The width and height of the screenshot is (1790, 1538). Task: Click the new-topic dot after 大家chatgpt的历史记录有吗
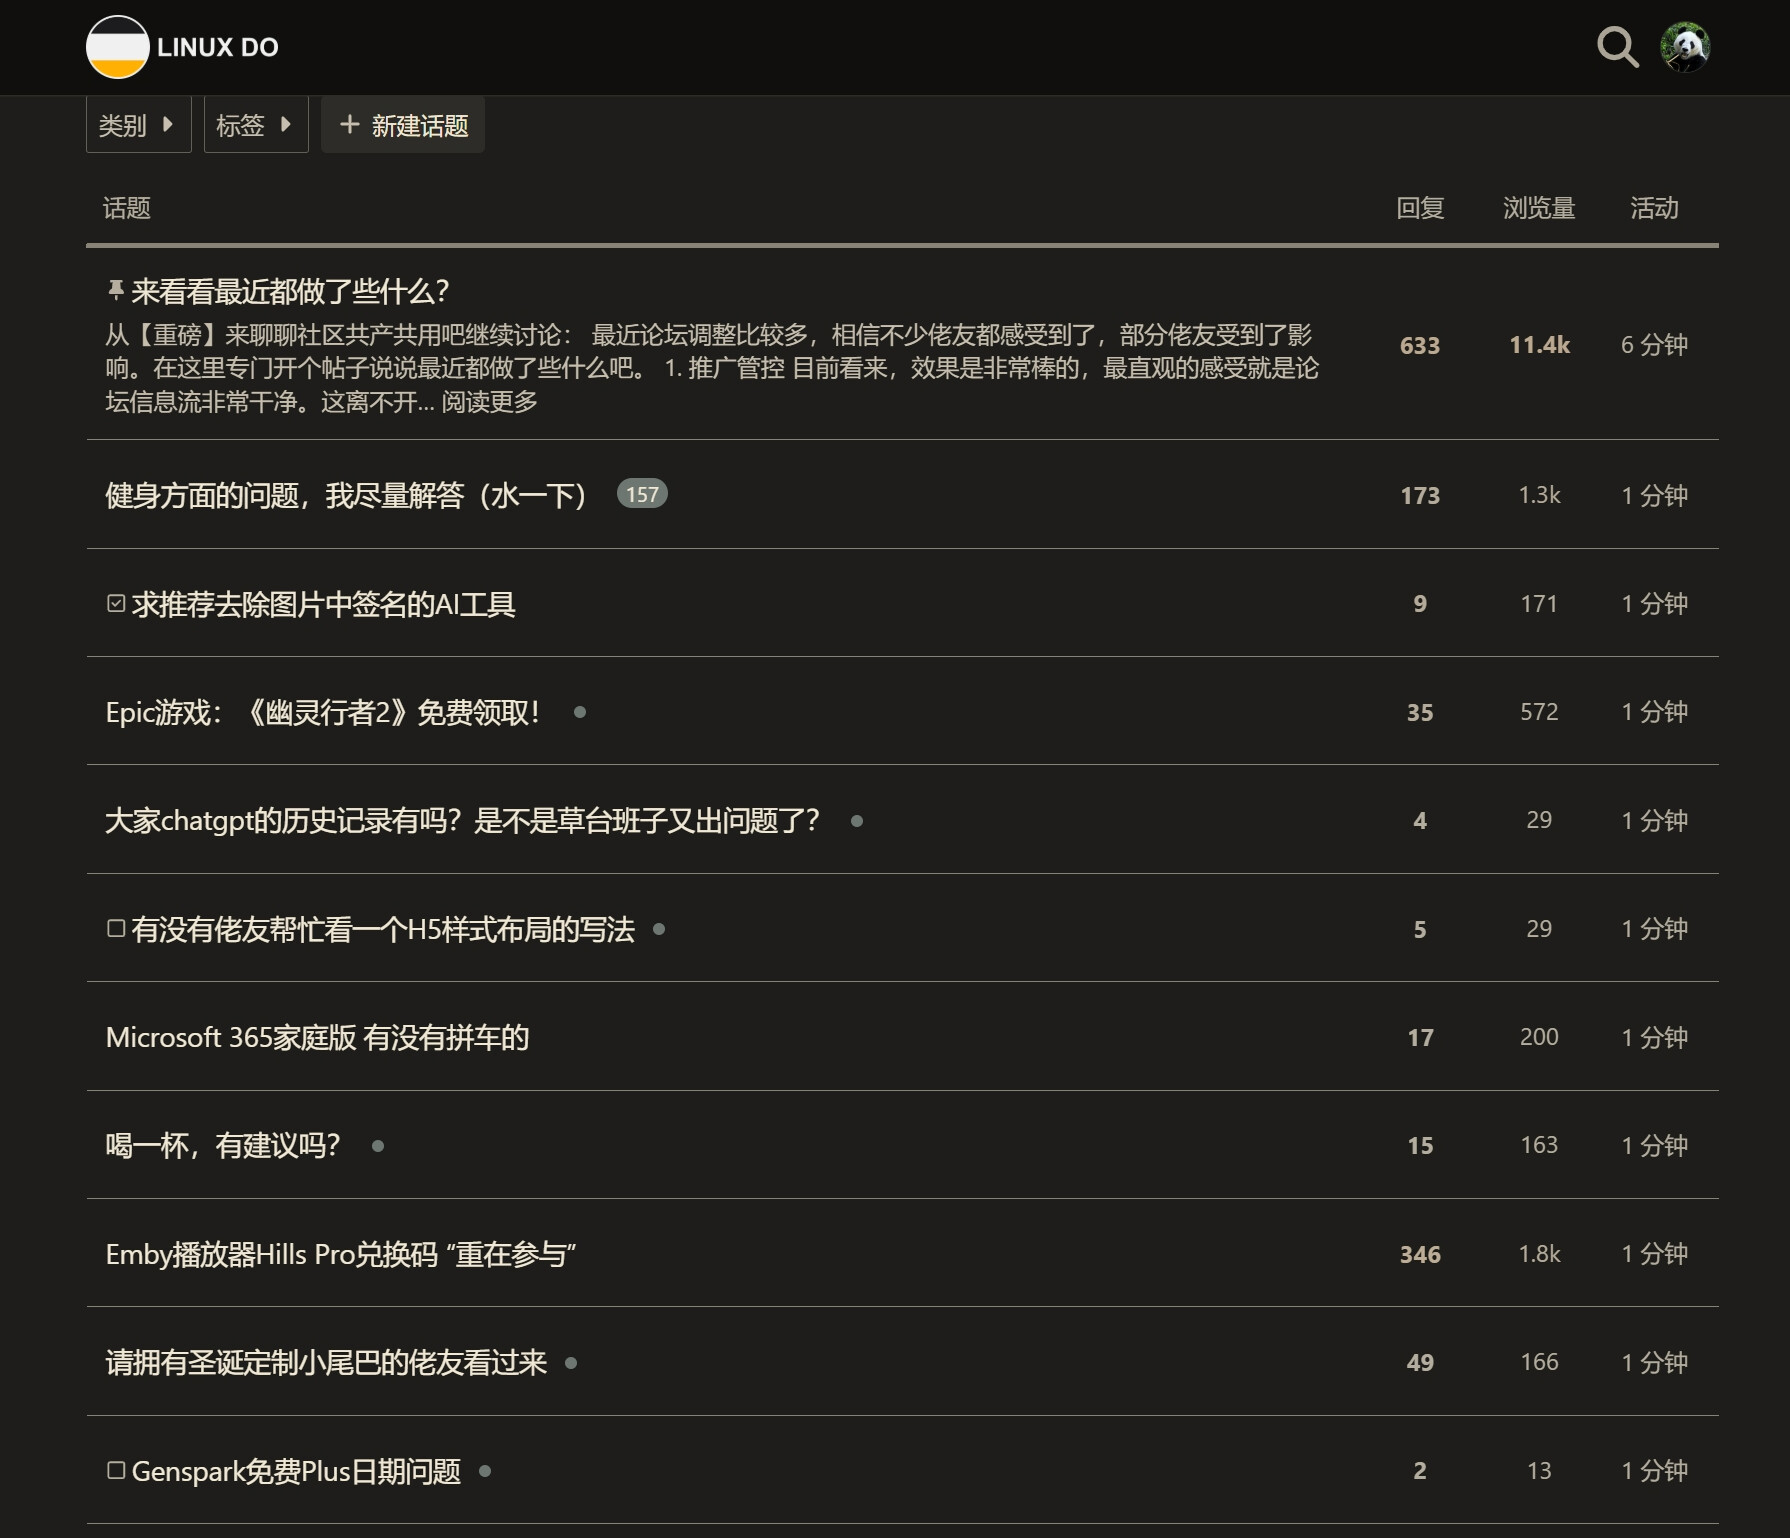coord(857,821)
